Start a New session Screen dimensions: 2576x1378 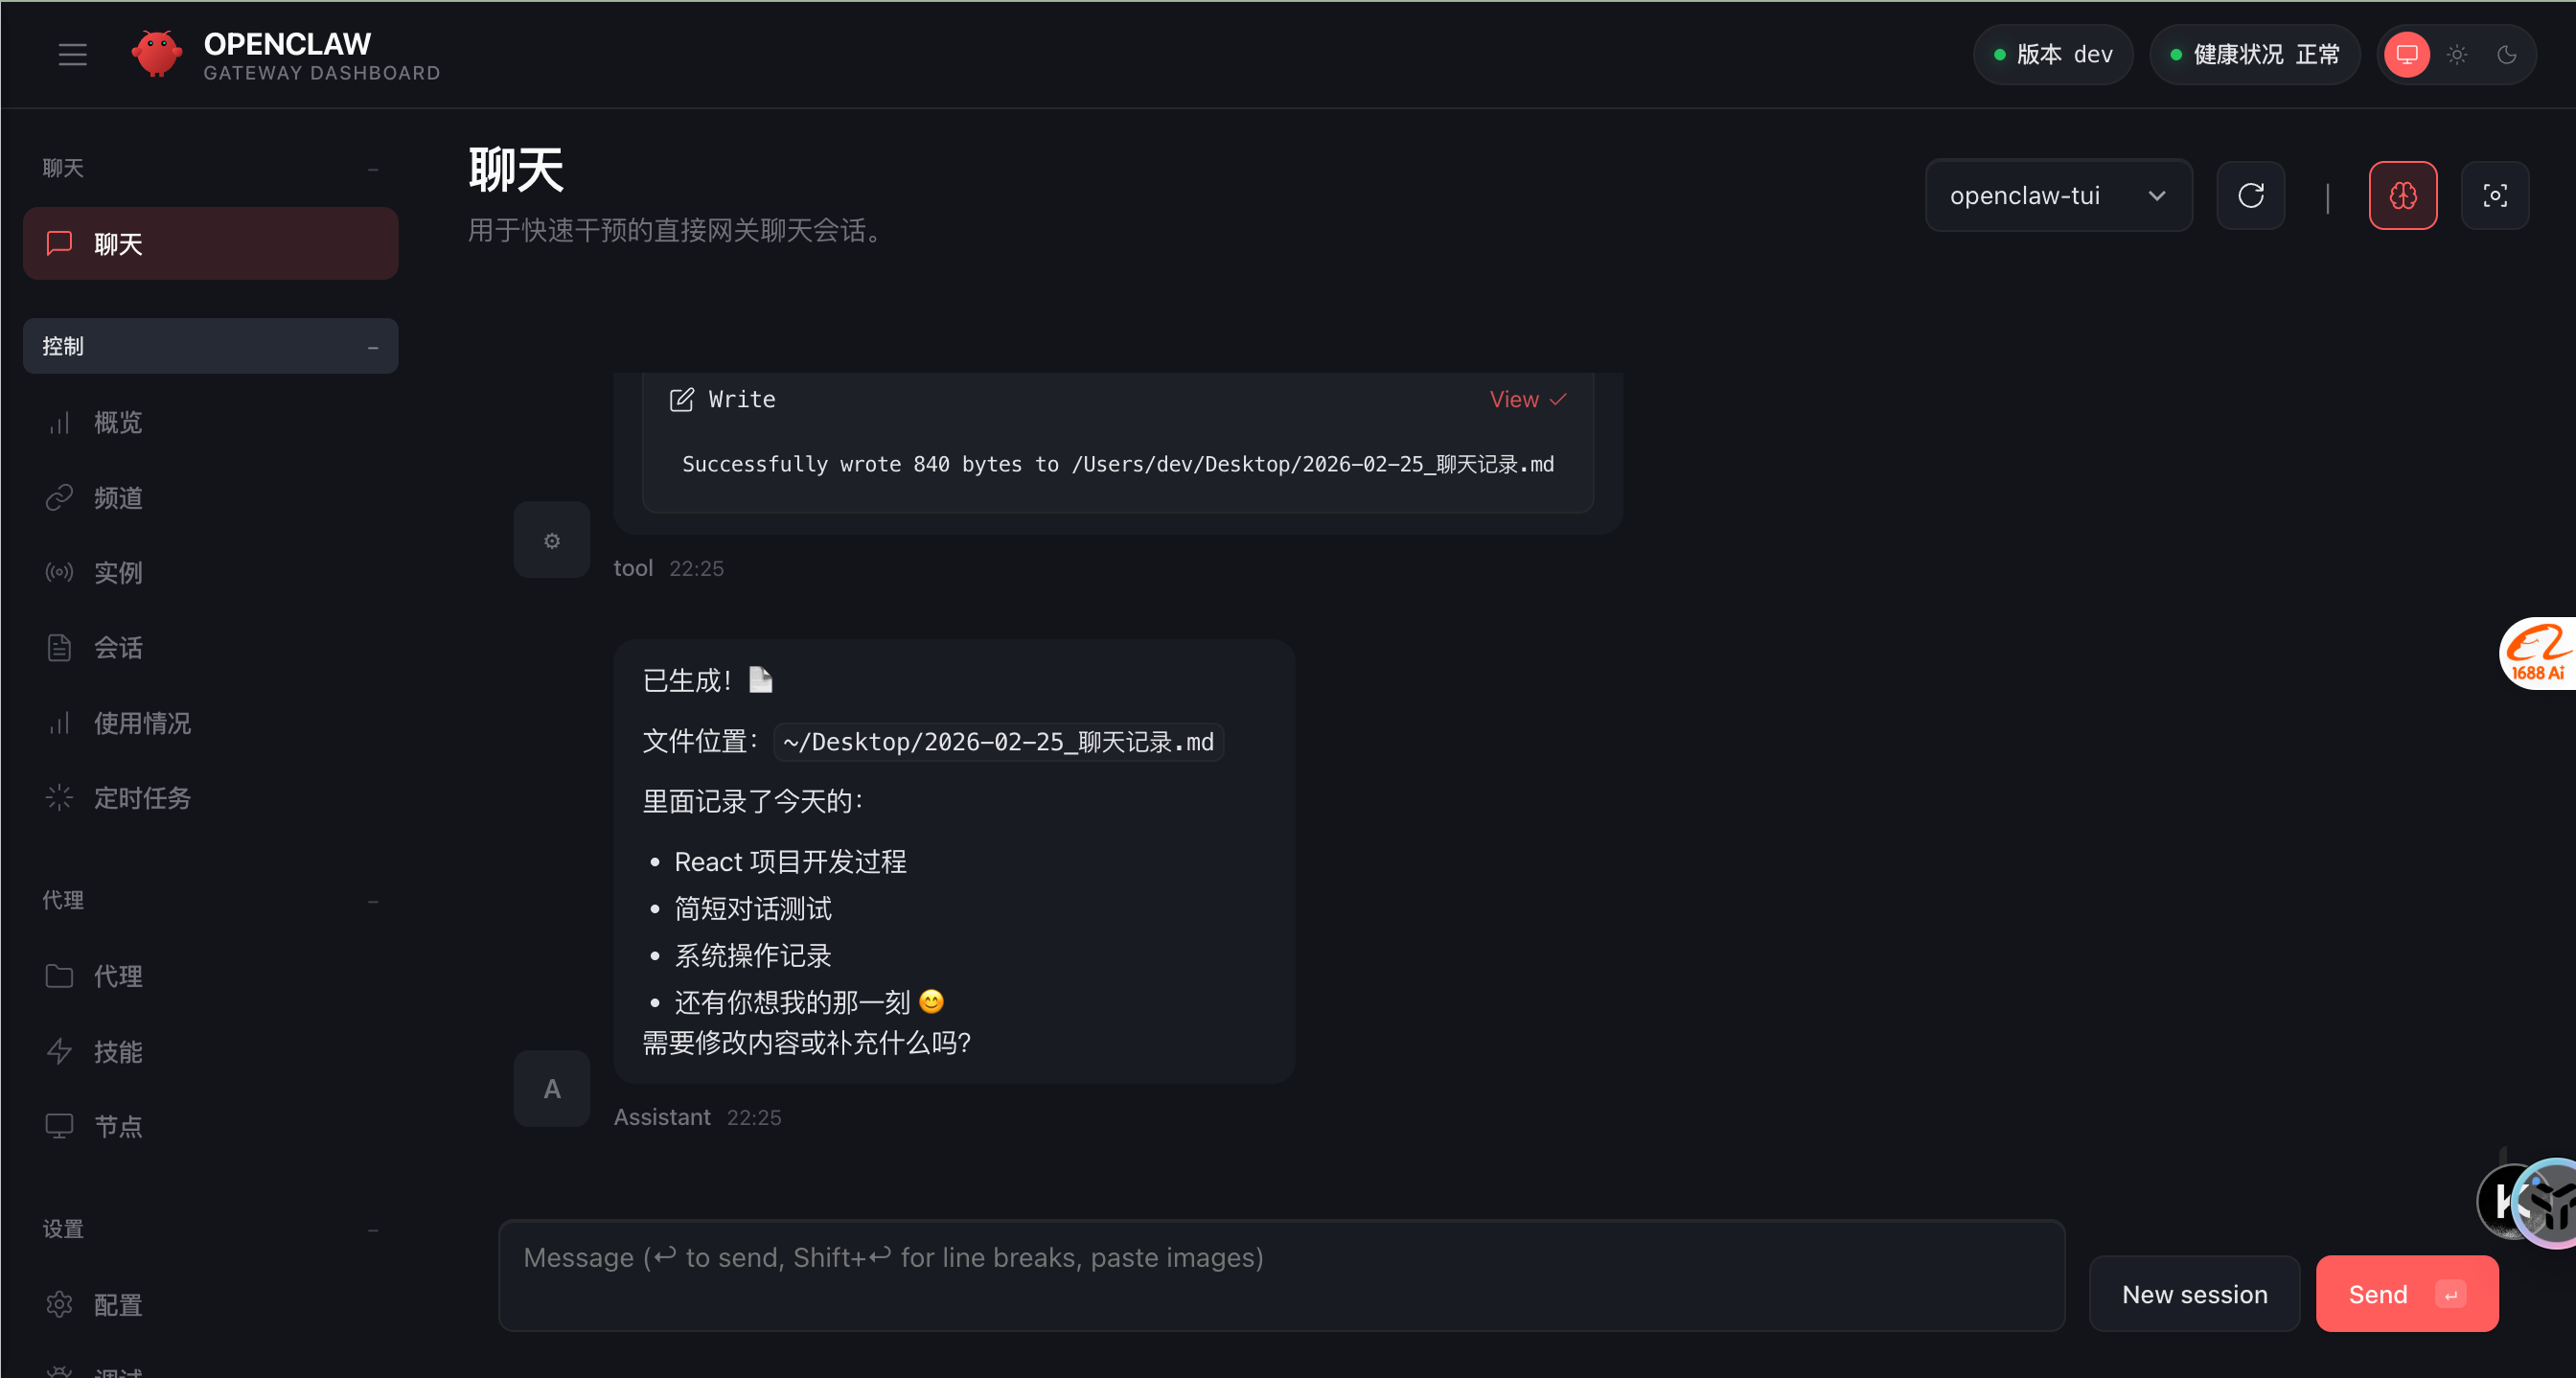click(x=2194, y=1293)
